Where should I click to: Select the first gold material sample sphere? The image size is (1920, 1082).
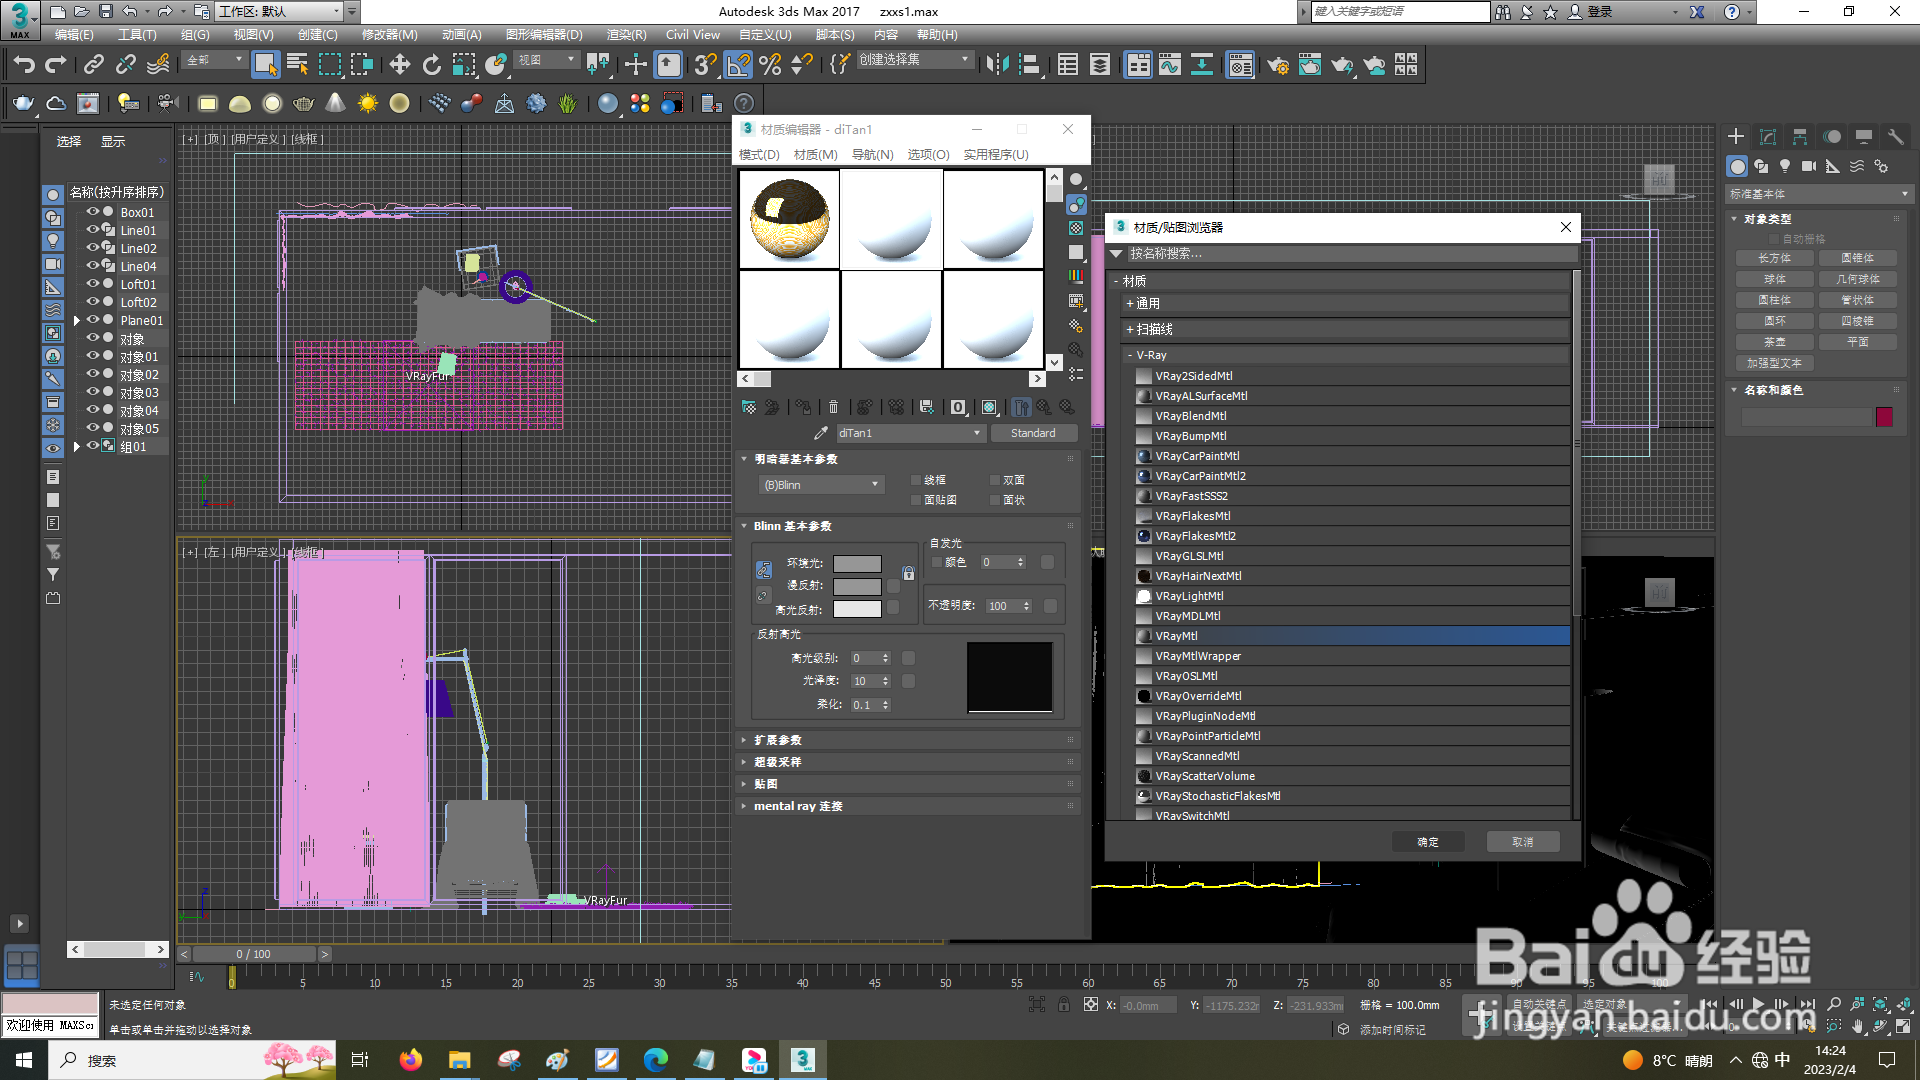789,219
